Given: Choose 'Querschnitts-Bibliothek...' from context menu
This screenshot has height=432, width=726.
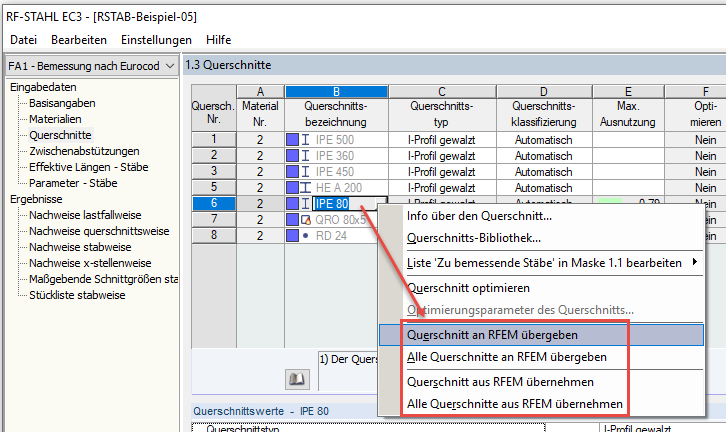Looking at the screenshot, I should [474, 238].
